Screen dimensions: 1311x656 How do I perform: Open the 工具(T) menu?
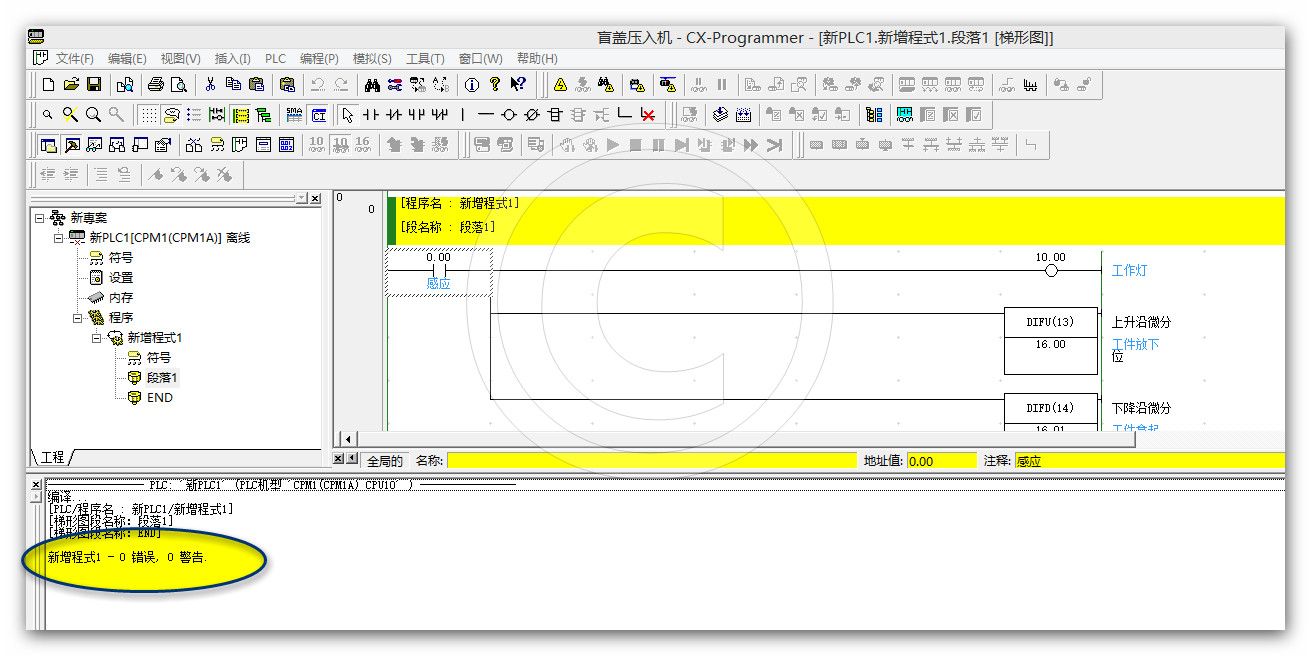tap(425, 59)
